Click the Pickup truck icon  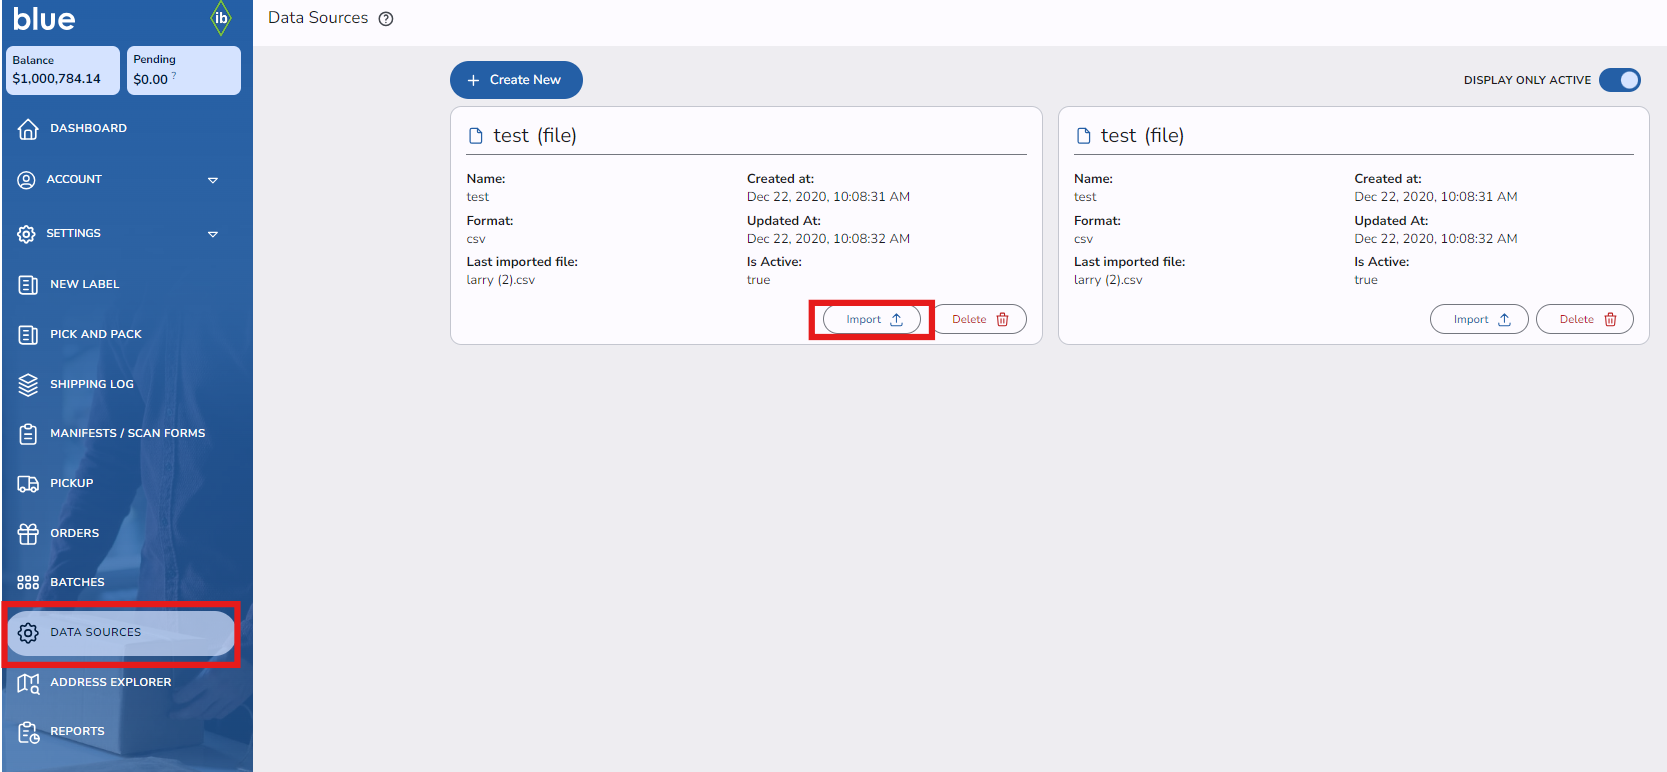click(x=28, y=484)
